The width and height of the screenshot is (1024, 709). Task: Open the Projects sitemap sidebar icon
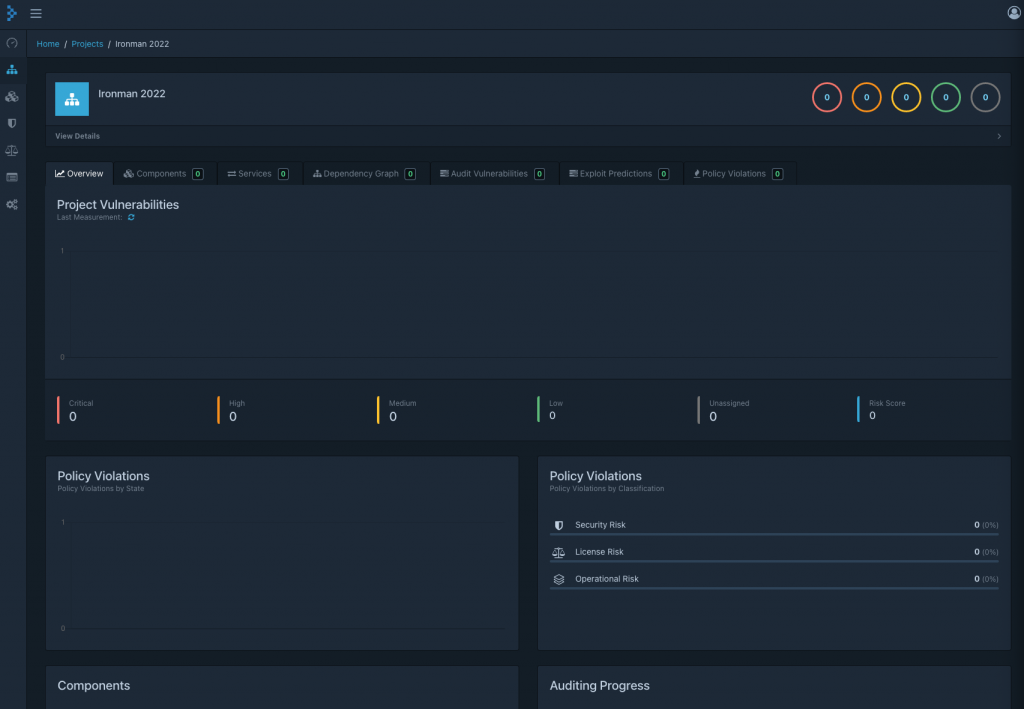click(x=12, y=69)
